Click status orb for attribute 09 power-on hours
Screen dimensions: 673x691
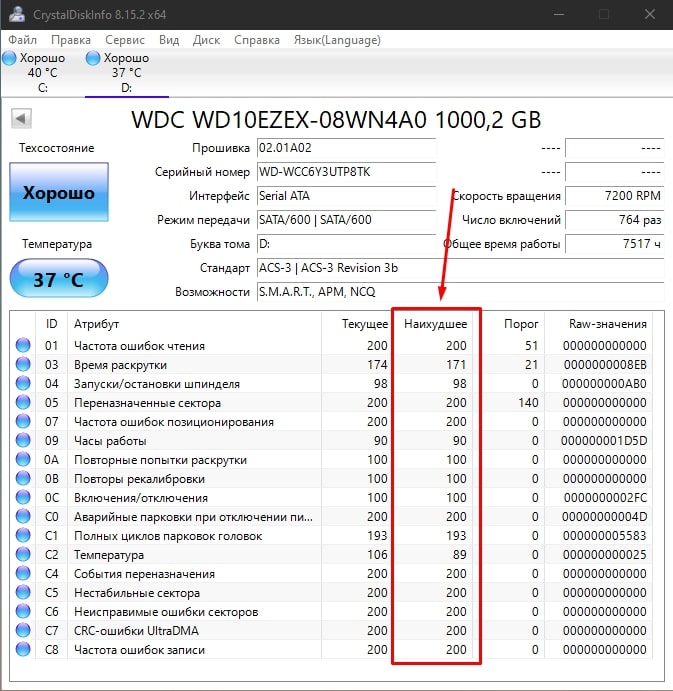click(23, 440)
